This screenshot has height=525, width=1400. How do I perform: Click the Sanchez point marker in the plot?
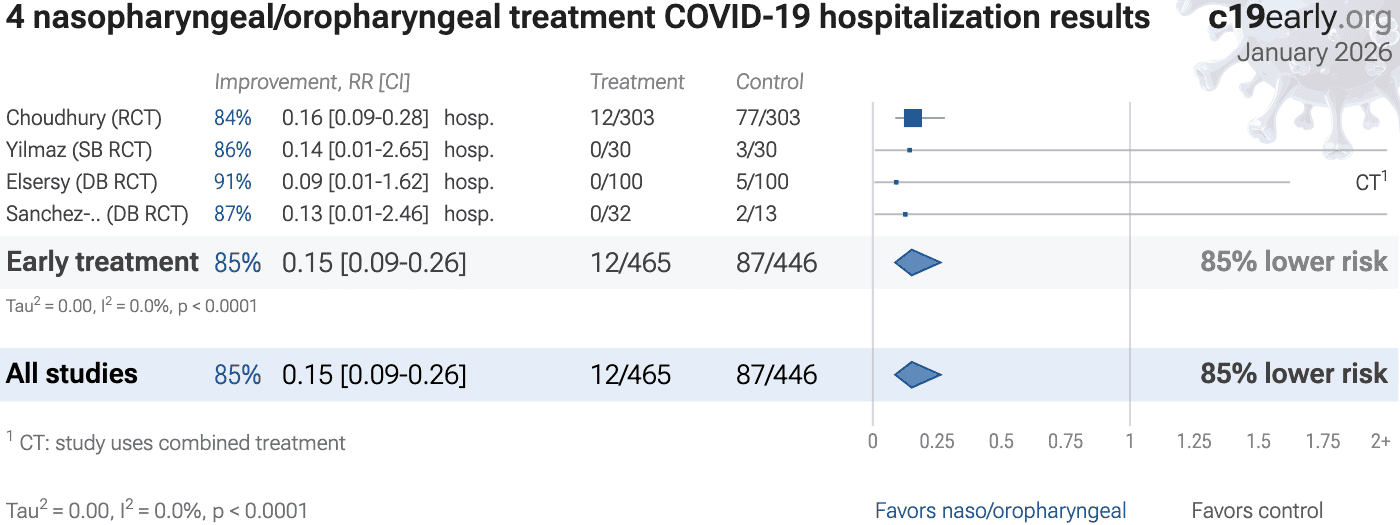[905, 214]
